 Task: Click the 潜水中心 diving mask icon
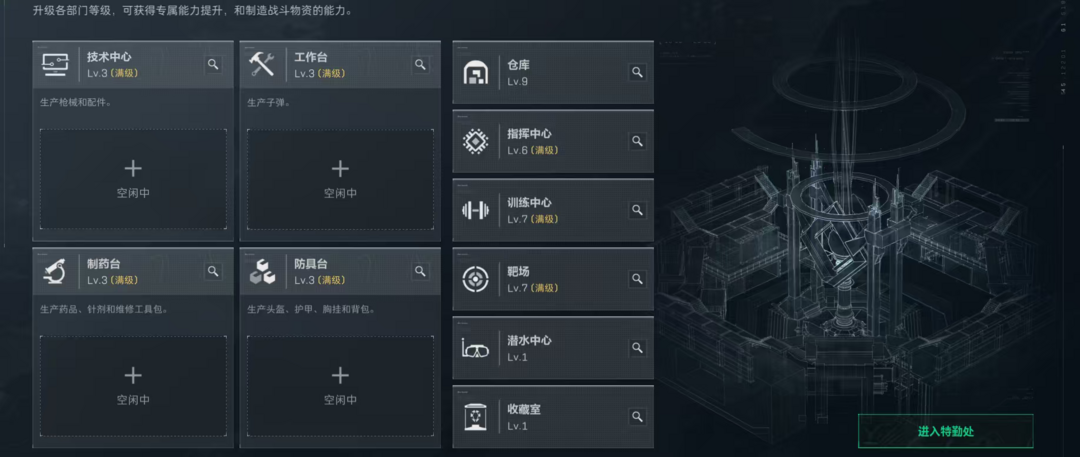tap(475, 348)
